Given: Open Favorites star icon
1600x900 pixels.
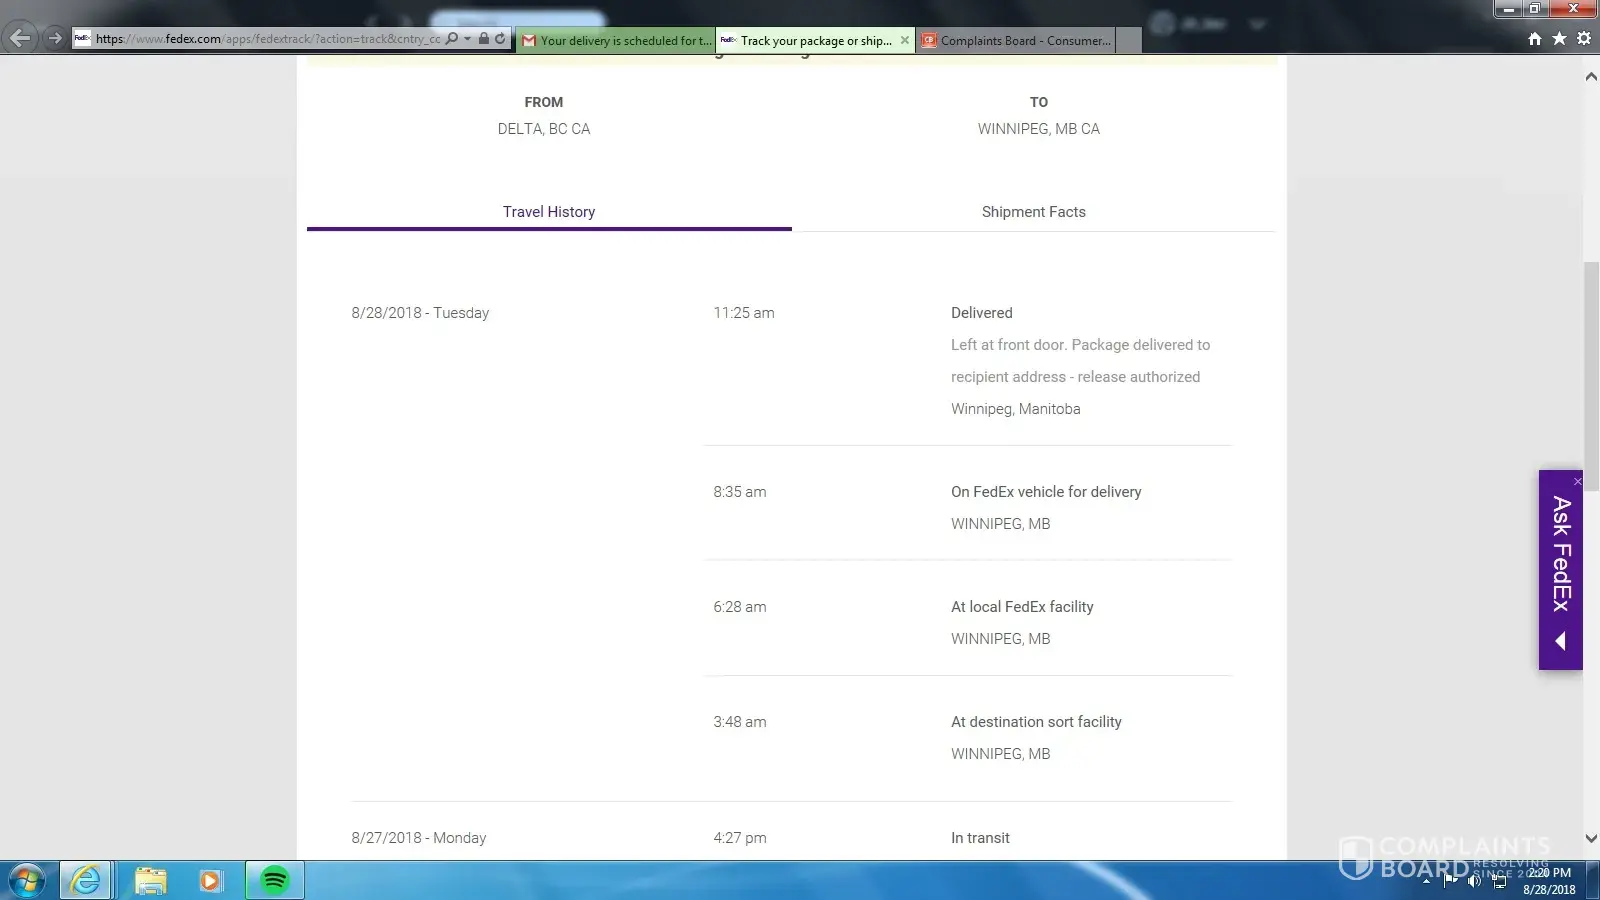Looking at the screenshot, I should (1559, 39).
